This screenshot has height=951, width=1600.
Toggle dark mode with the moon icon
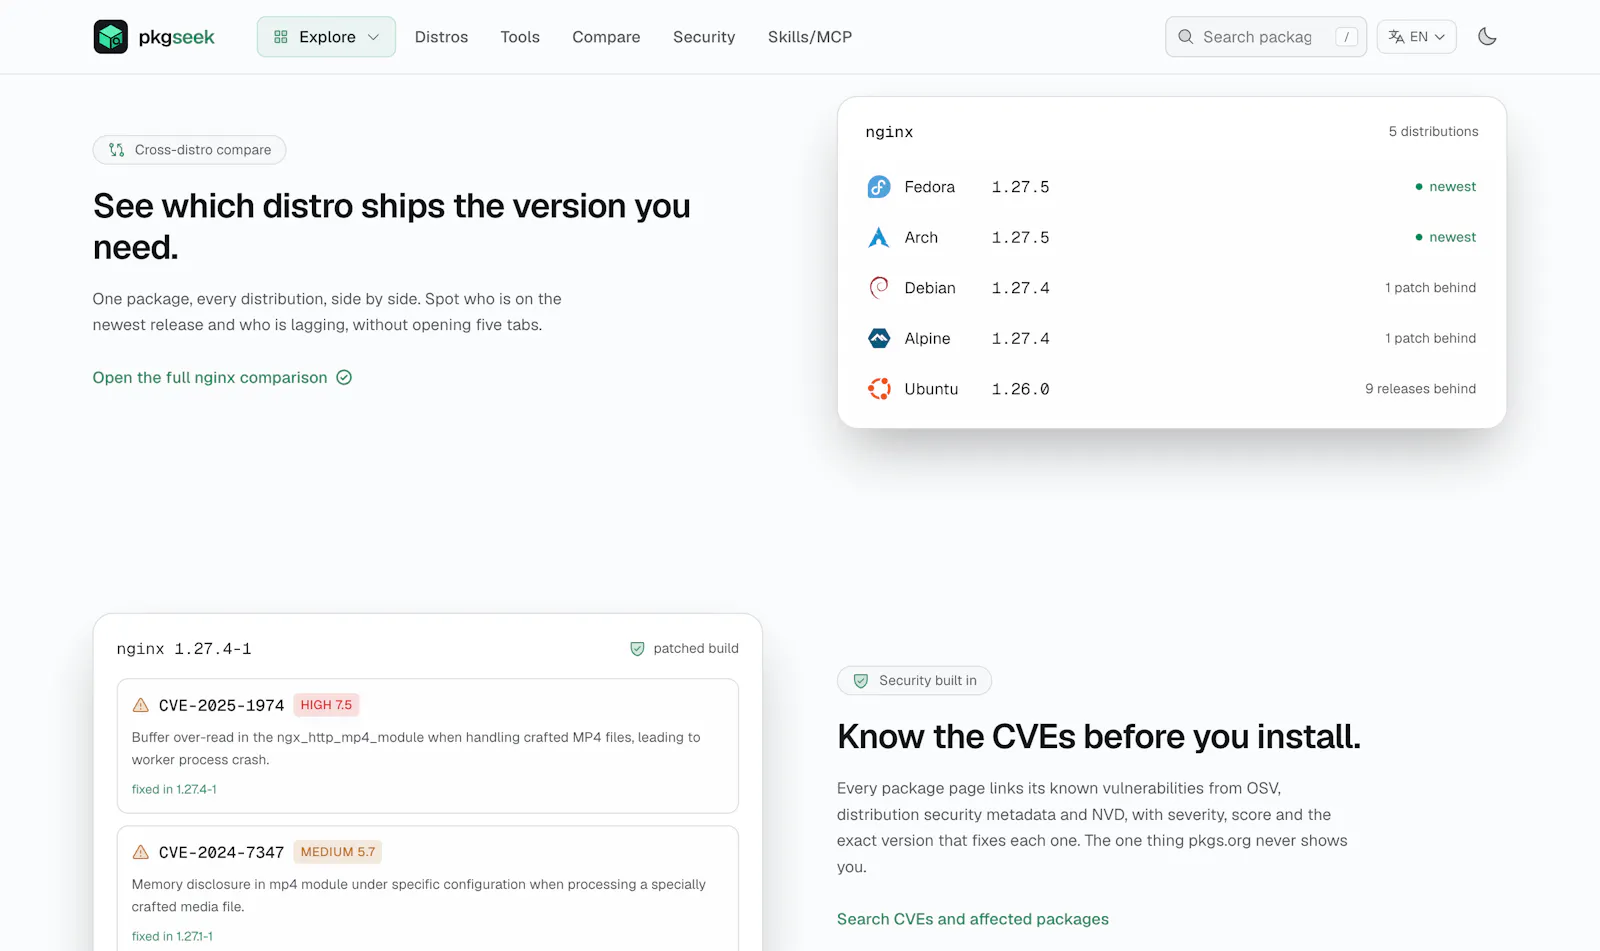1487,37
